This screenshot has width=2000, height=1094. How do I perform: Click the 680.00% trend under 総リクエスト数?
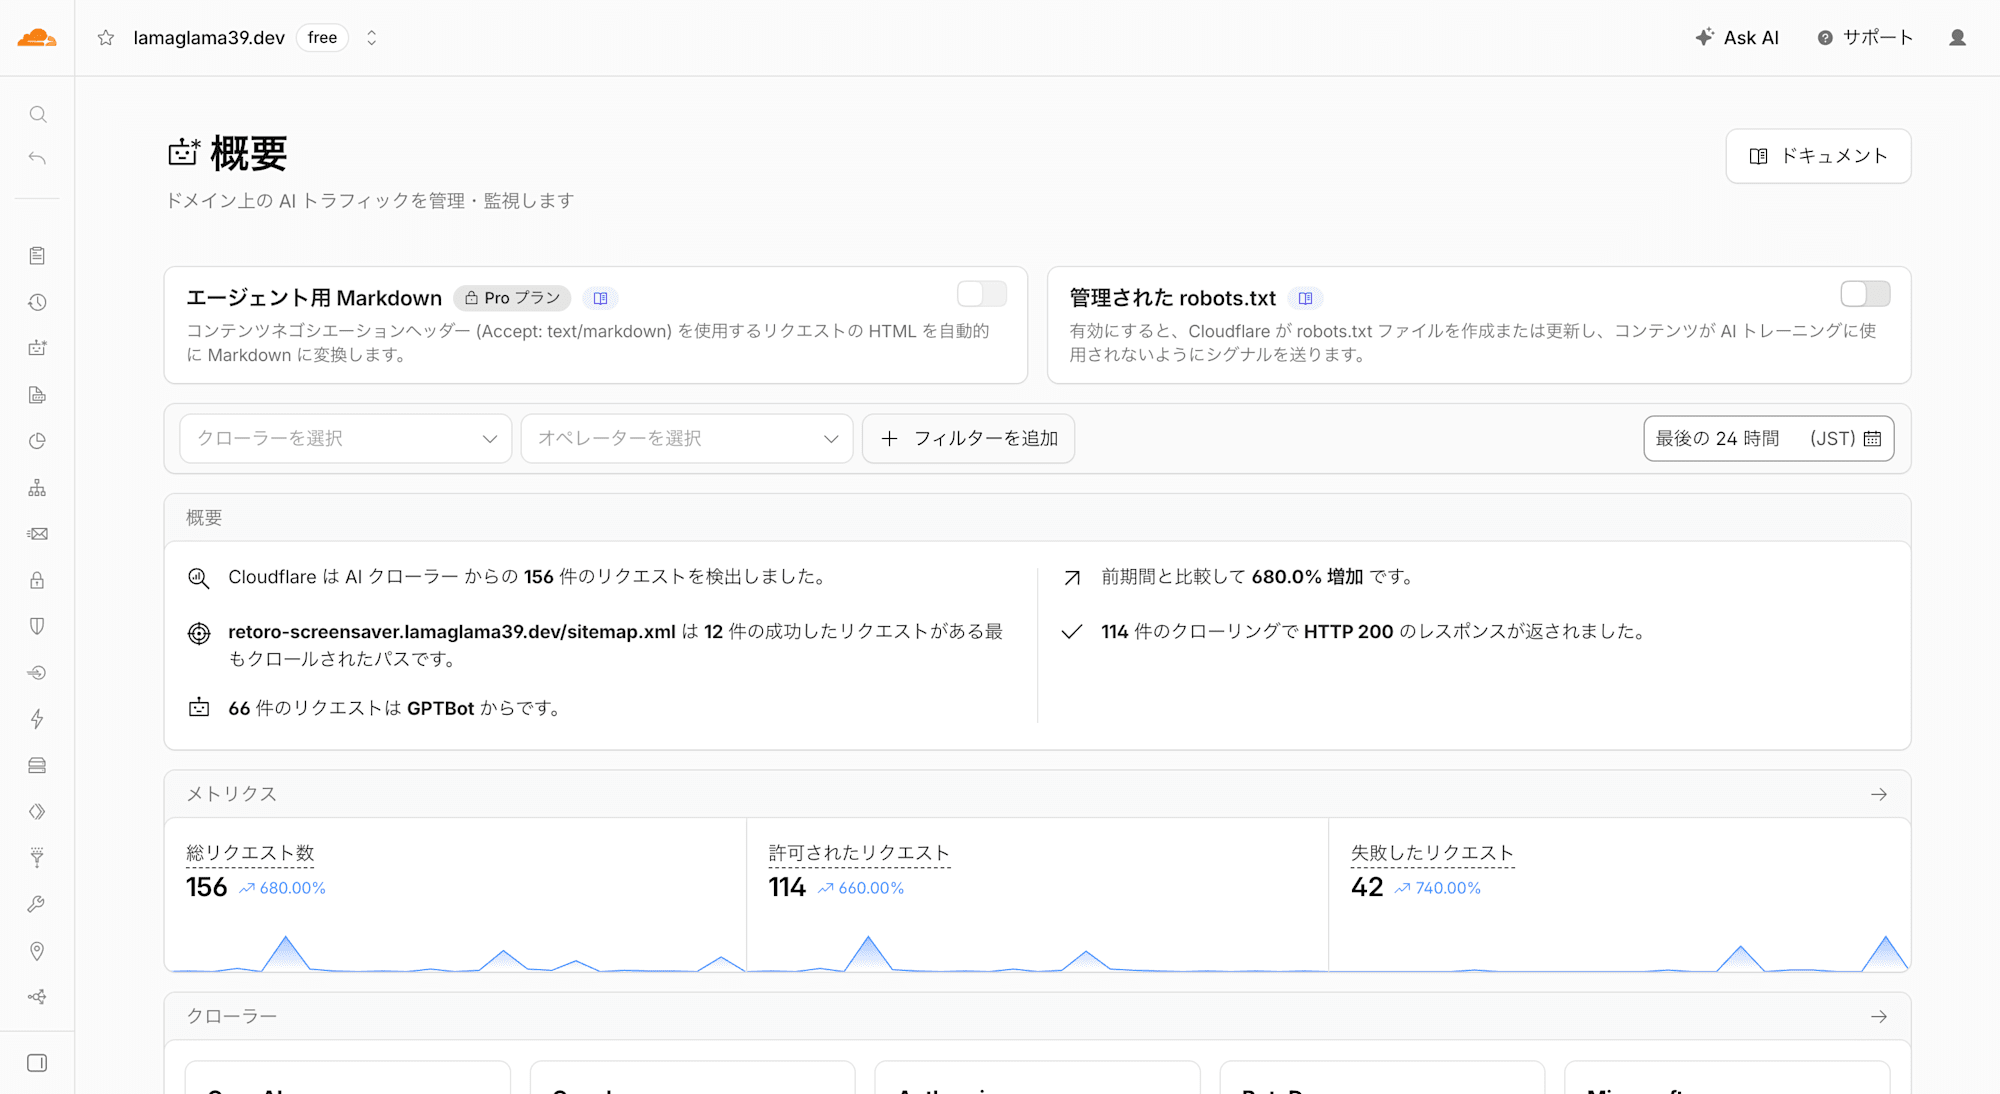[282, 888]
